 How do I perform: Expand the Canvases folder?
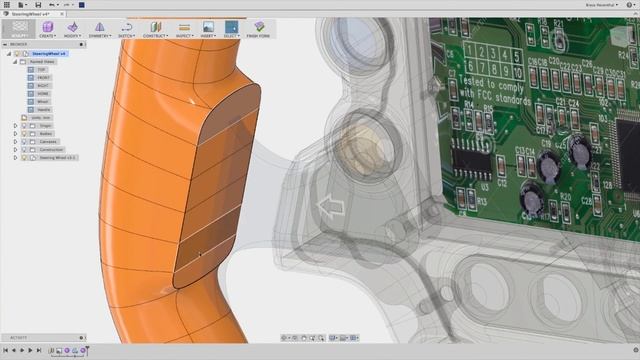tap(16, 142)
